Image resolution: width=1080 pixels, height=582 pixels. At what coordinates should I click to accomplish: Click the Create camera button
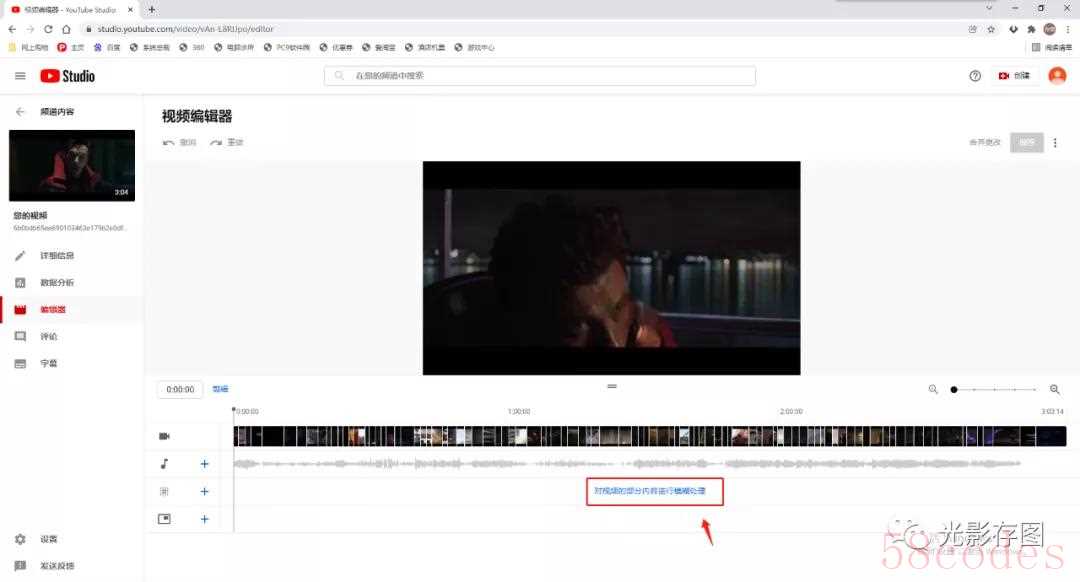1014,76
